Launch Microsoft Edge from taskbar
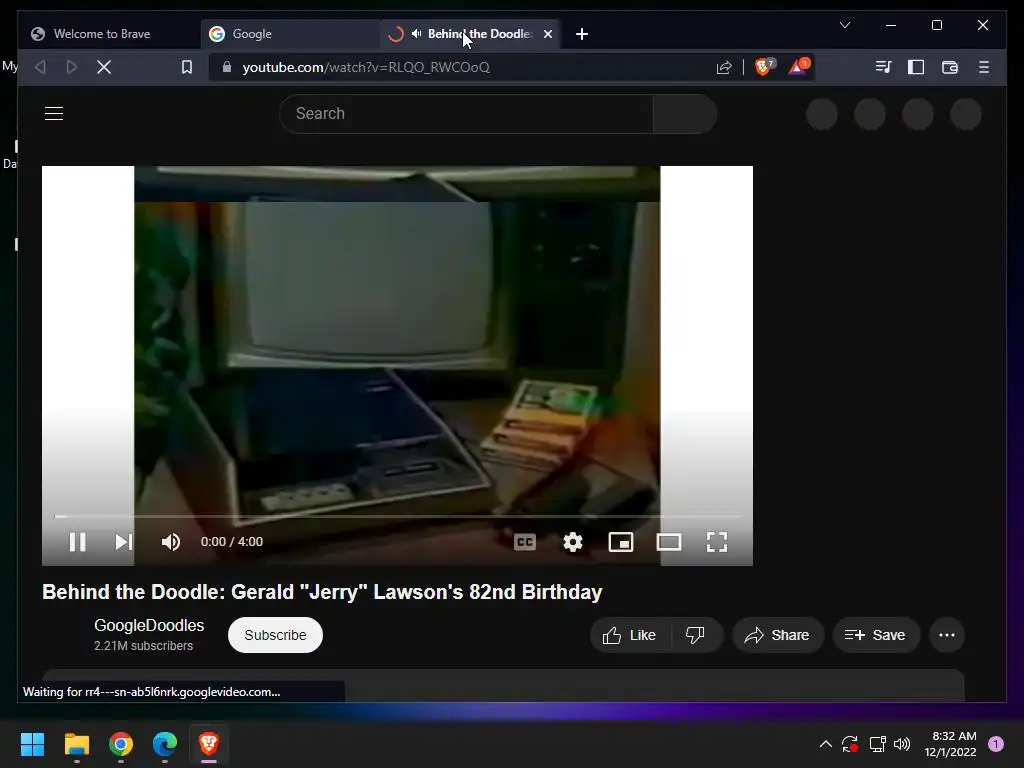 pyautogui.click(x=165, y=744)
